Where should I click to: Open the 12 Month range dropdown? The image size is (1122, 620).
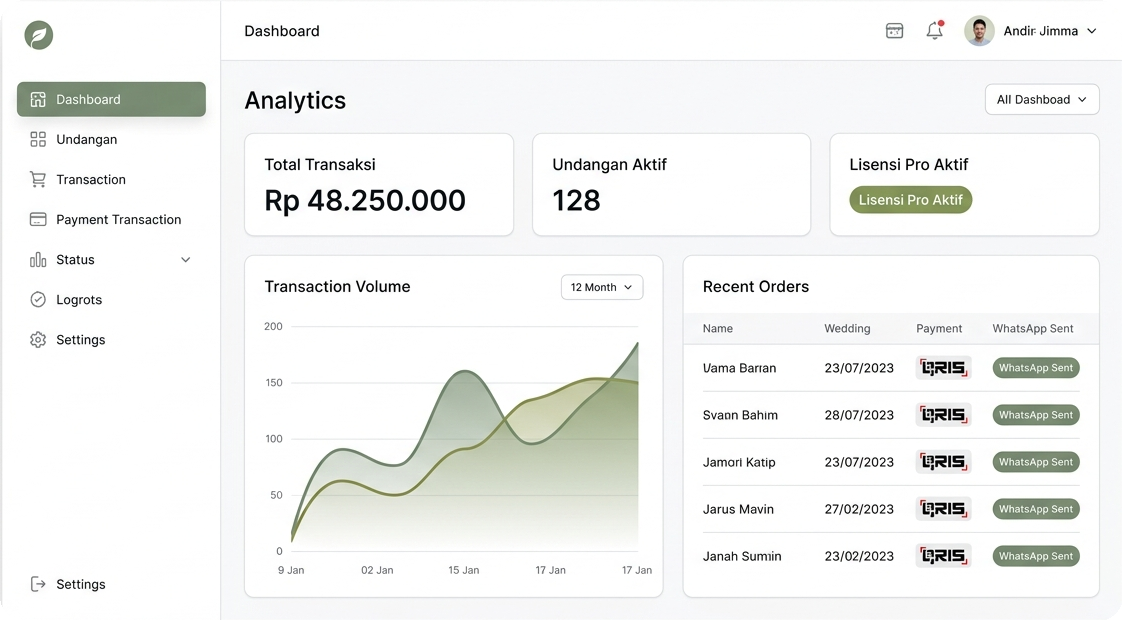pyautogui.click(x=602, y=287)
